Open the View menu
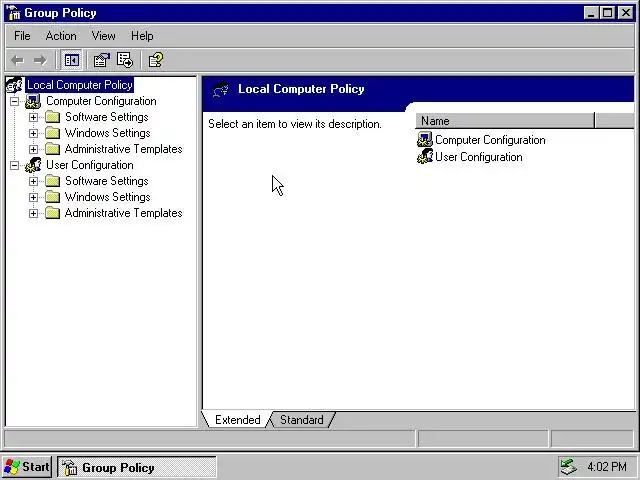Screen dimensions: 640x480 click(x=103, y=36)
